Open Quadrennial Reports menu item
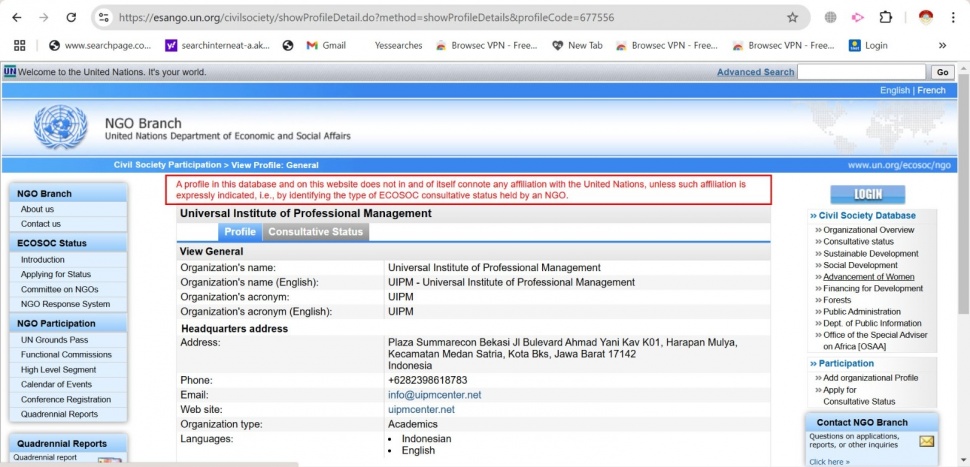 tap(59, 414)
